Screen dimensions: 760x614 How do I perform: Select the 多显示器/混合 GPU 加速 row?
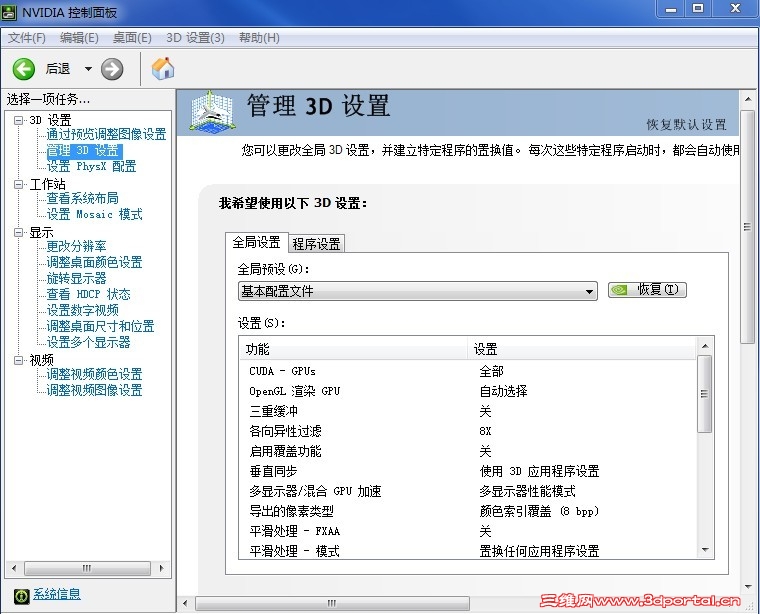(x=468, y=491)
